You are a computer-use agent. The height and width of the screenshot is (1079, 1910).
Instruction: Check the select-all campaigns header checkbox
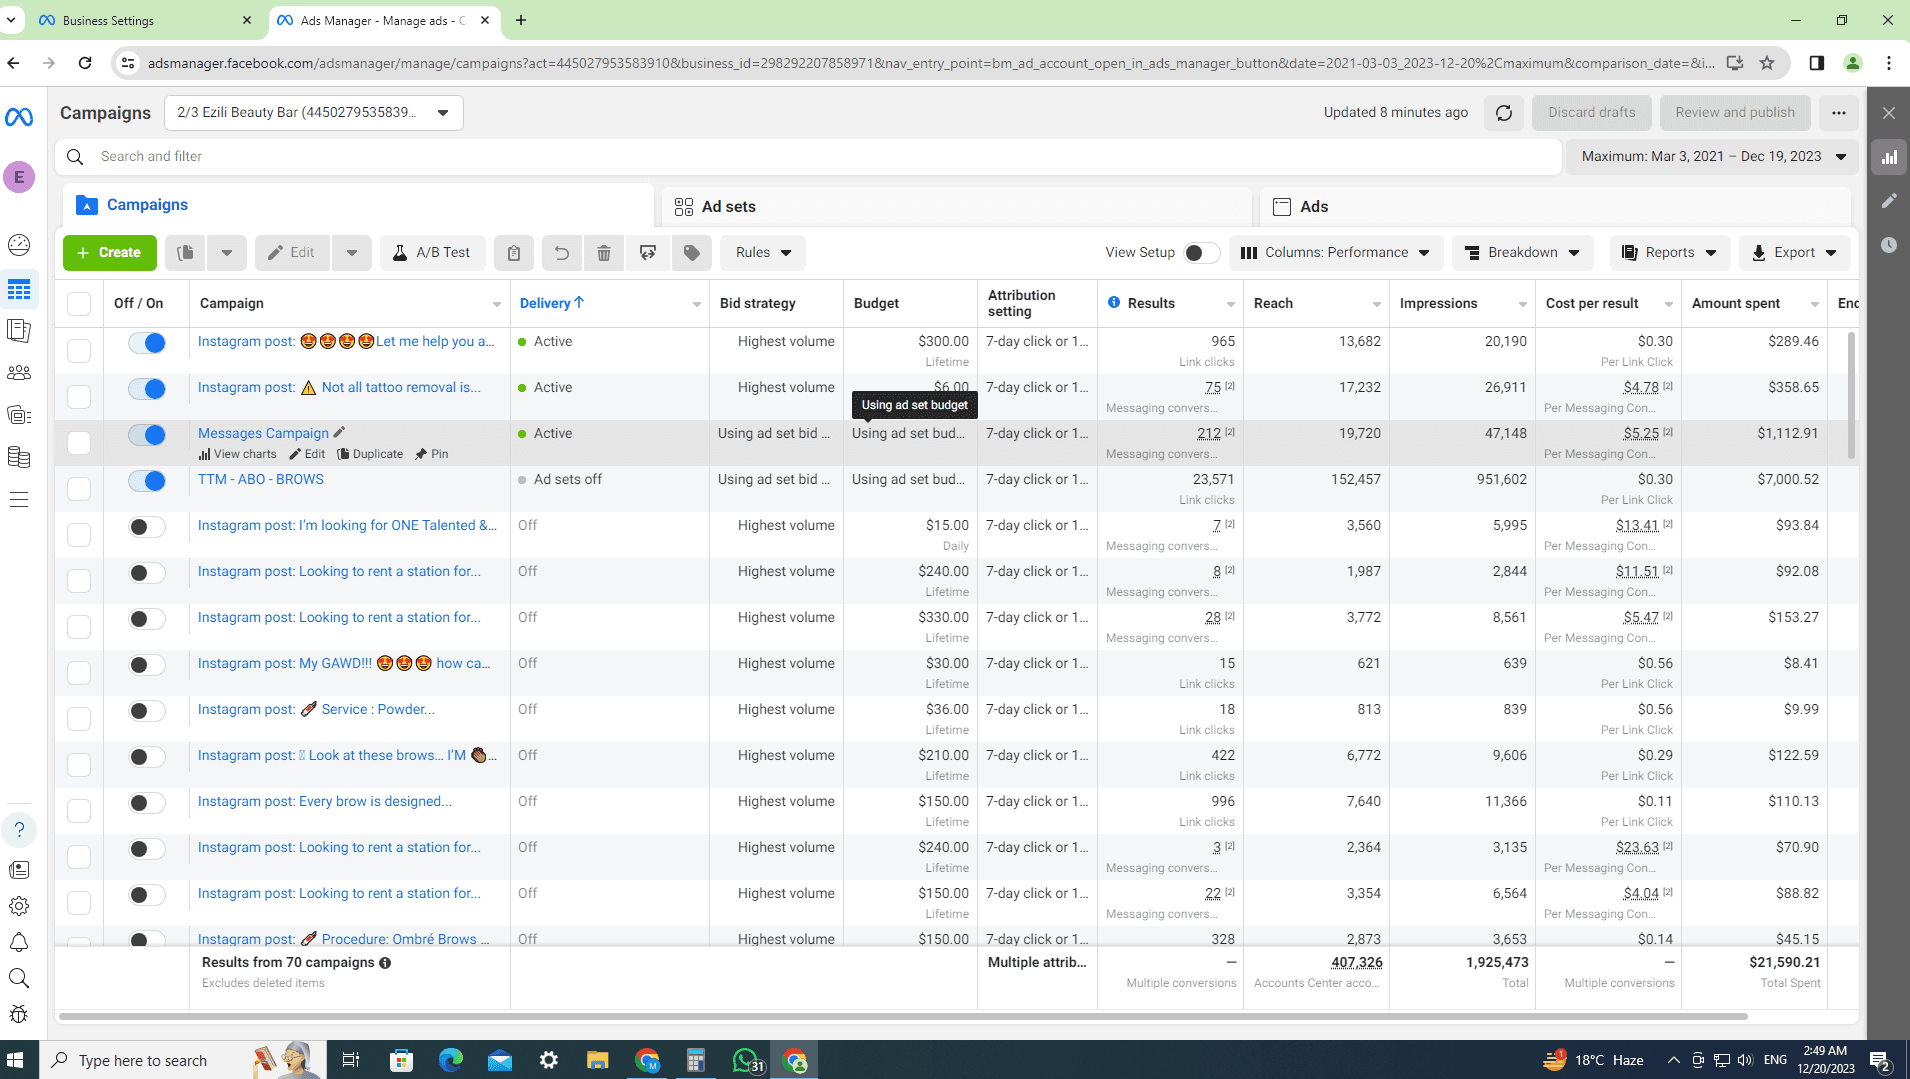pyautogui.click(x=79, y=304)
